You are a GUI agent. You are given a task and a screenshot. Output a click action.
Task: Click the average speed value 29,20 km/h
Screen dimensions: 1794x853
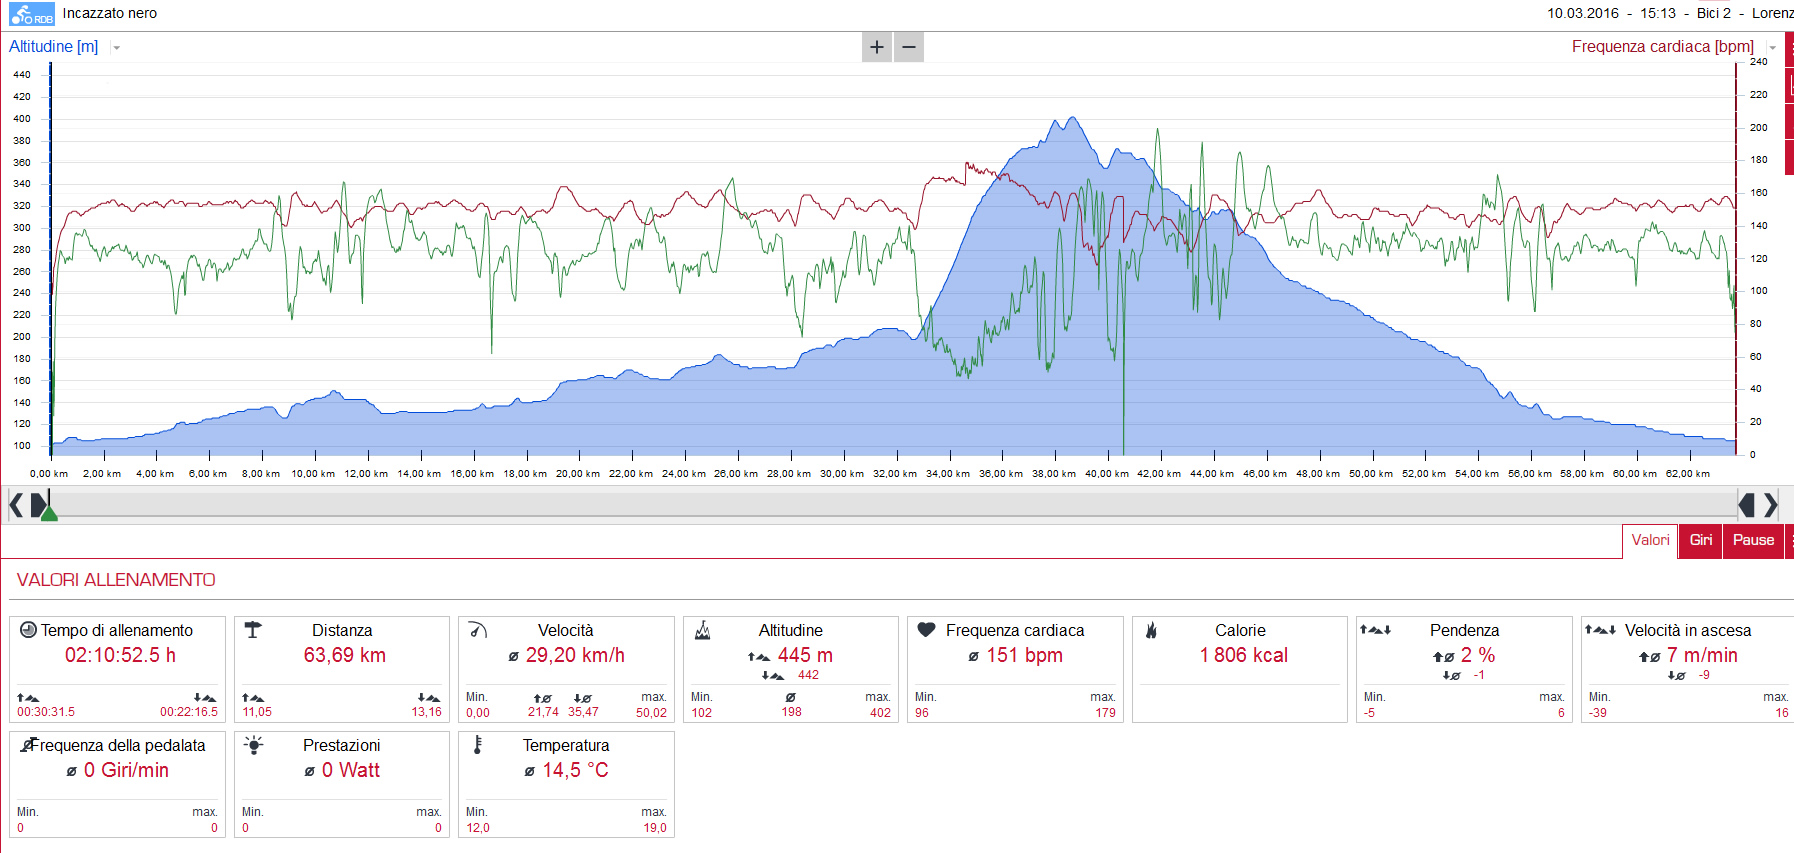(575, 655)
